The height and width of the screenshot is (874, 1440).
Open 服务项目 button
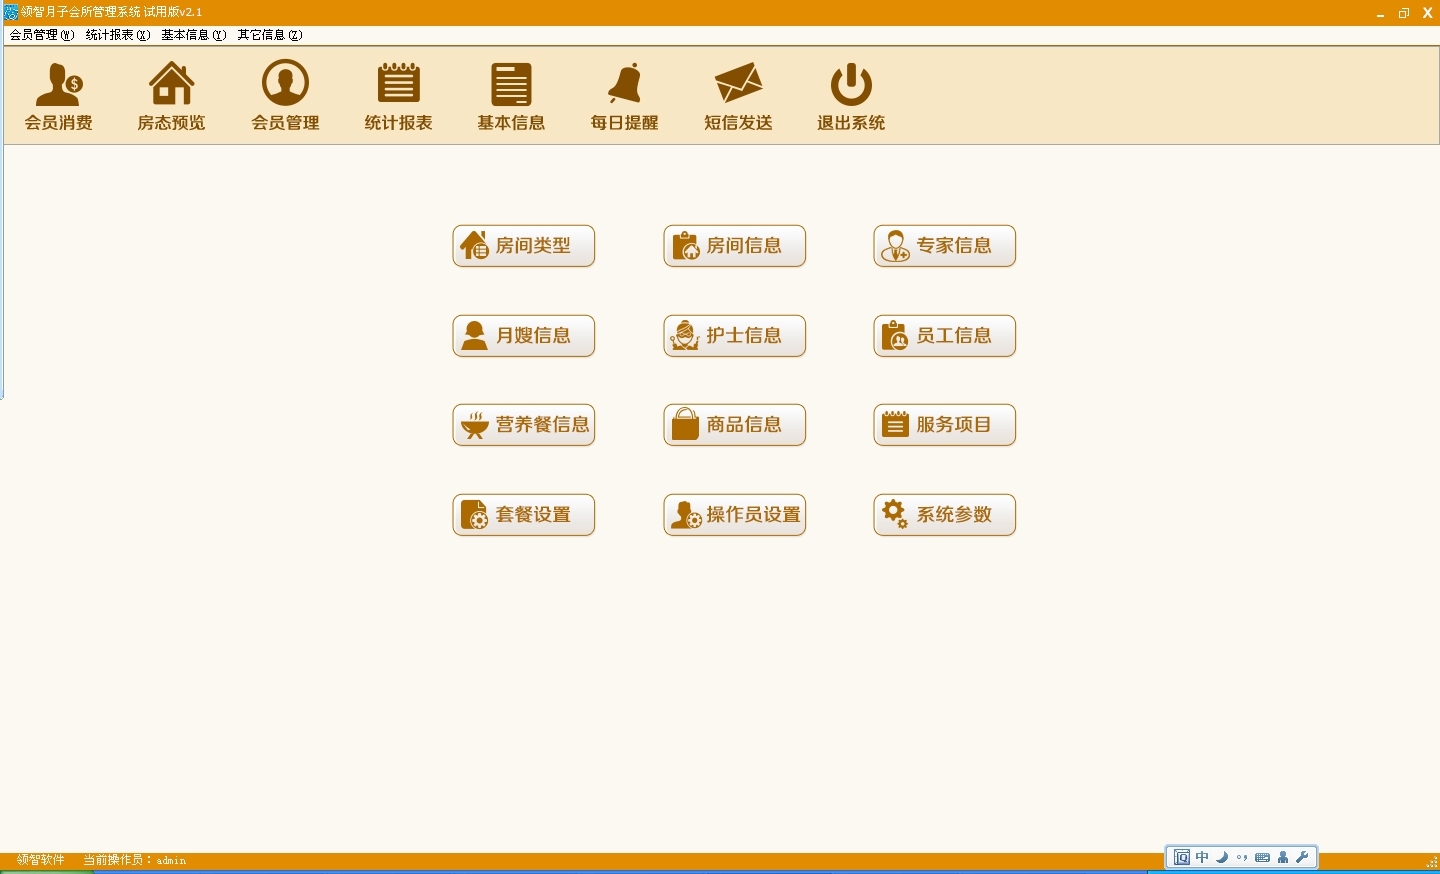(945, 425)
